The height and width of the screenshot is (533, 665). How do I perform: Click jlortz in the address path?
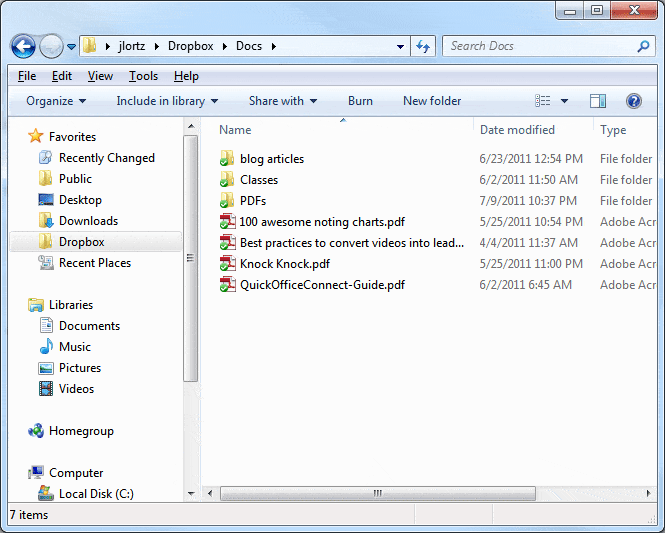(x=132, y=46)
